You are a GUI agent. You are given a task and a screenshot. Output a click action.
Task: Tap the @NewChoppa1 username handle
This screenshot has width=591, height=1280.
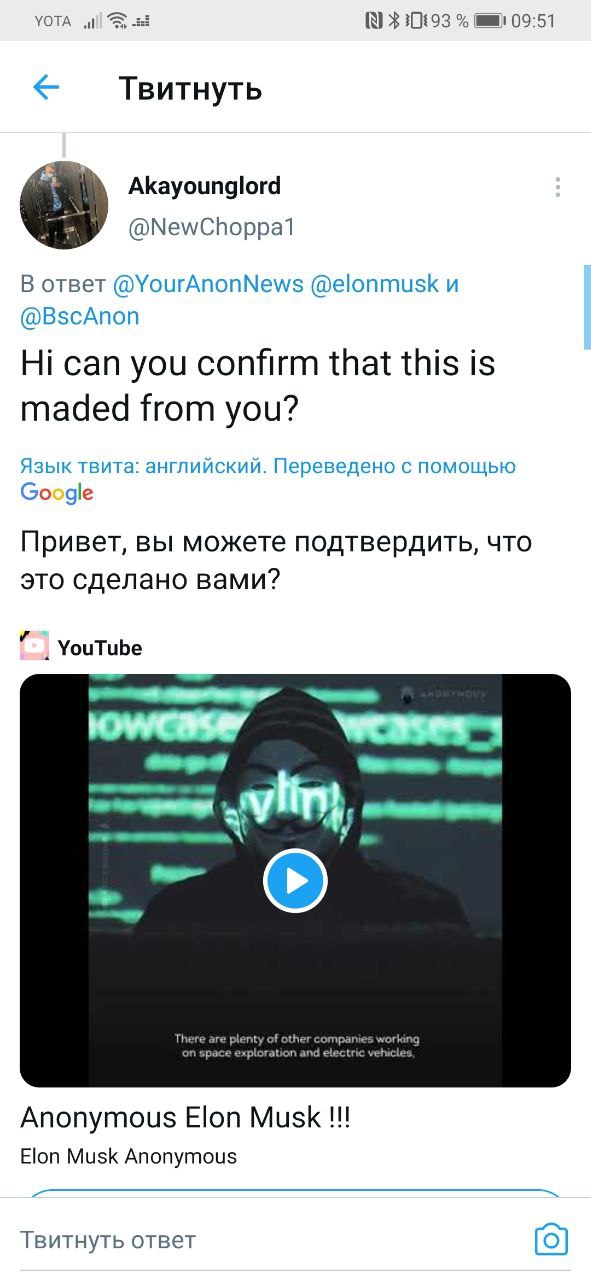point(212,228)
